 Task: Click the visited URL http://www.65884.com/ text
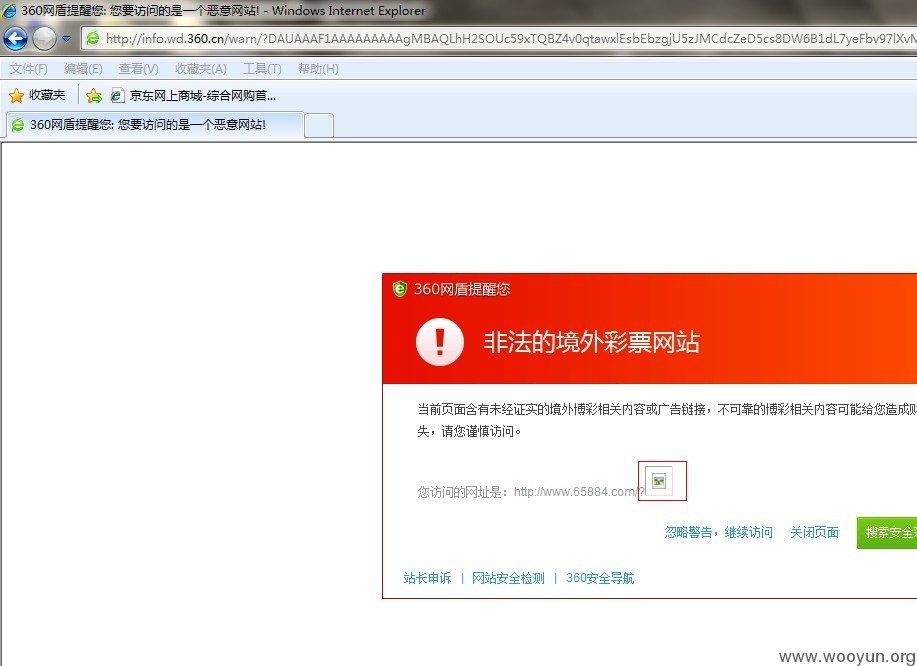click(x=579, y=492)
